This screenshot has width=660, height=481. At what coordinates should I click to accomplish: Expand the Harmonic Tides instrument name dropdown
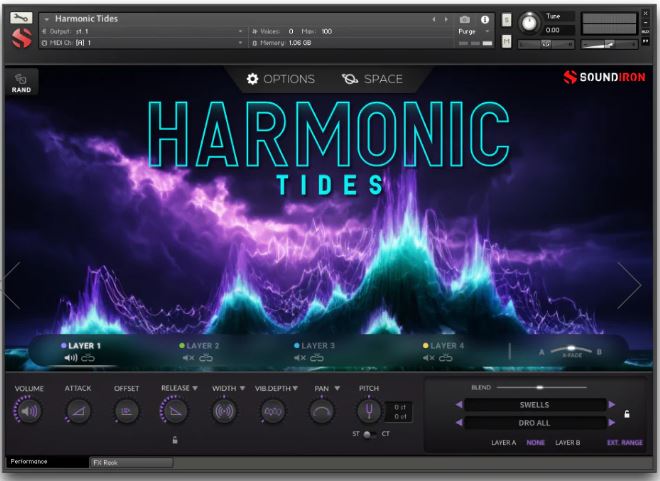tap(47, 19)
